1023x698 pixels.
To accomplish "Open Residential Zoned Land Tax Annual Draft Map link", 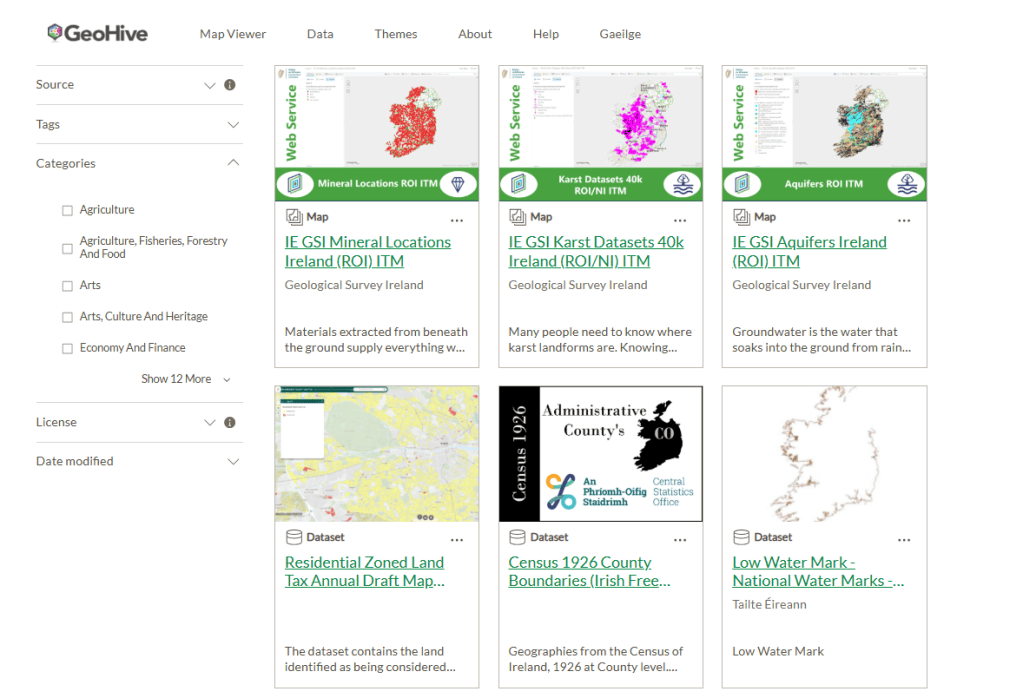I will click(364, 571).
